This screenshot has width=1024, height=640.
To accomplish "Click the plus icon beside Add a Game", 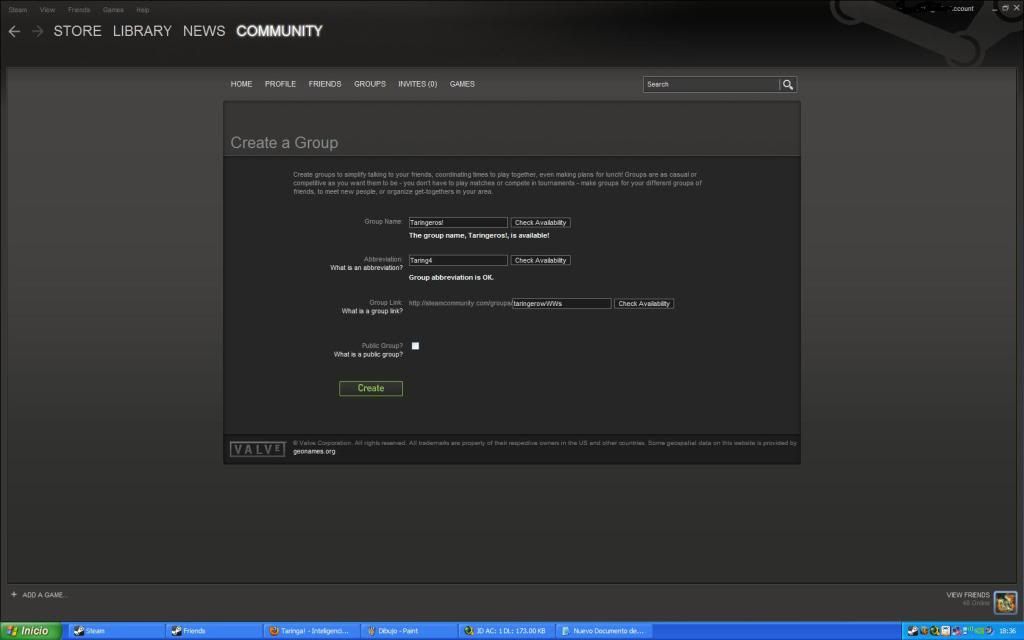I will (x=14, y=594).
